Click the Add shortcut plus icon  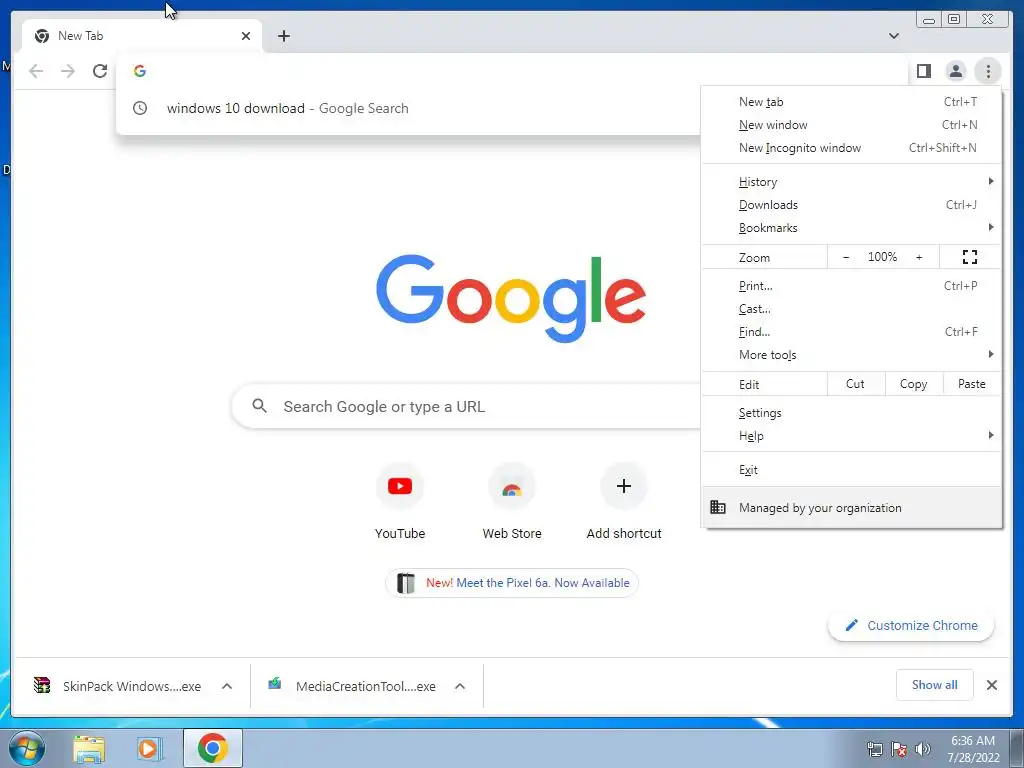point(624,486)
